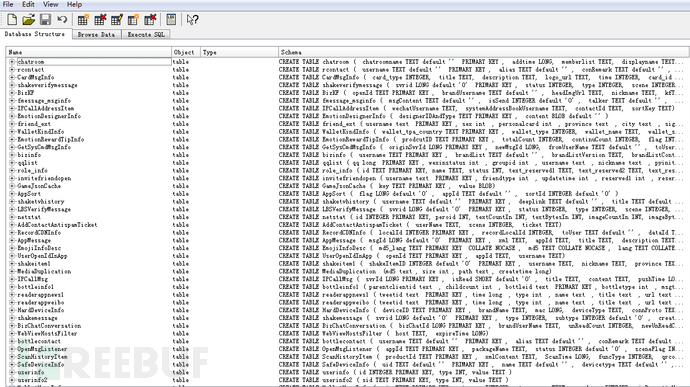Expand the chatroom table node
The width and height of the screenshot is (690, 387).
click(12, 62)
